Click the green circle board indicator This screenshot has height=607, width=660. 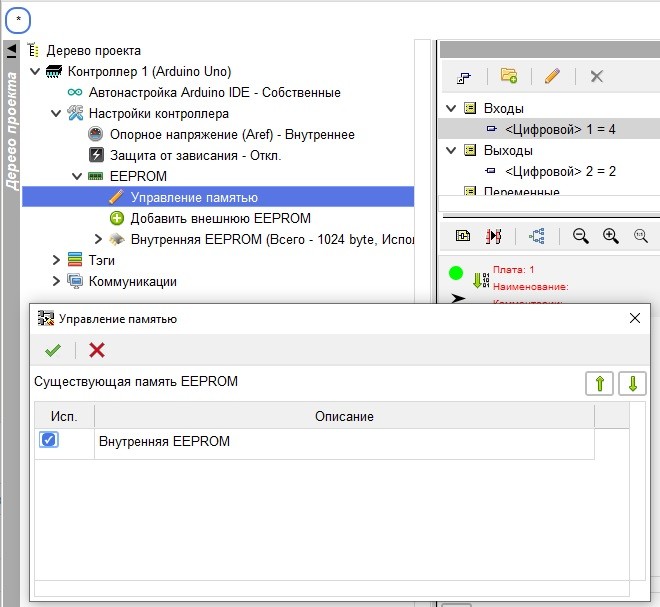(x=456, y=273)
